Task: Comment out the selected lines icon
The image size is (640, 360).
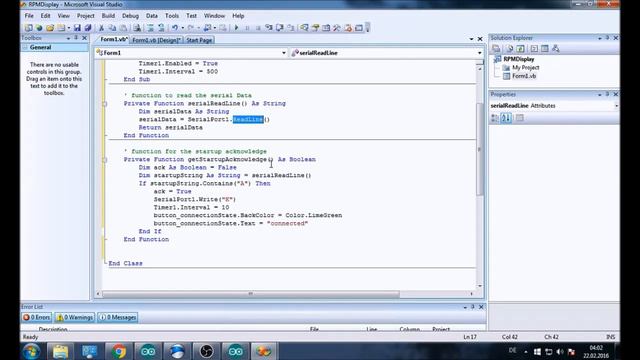Action: [150, 28]
